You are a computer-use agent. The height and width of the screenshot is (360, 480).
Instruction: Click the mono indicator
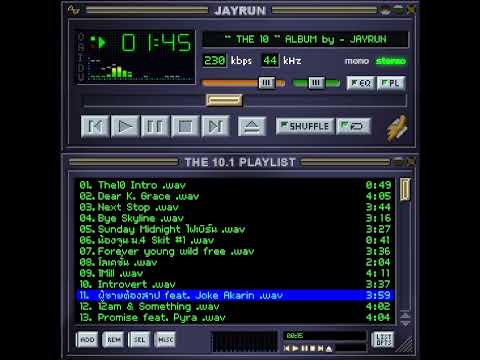tap(357, 61)
